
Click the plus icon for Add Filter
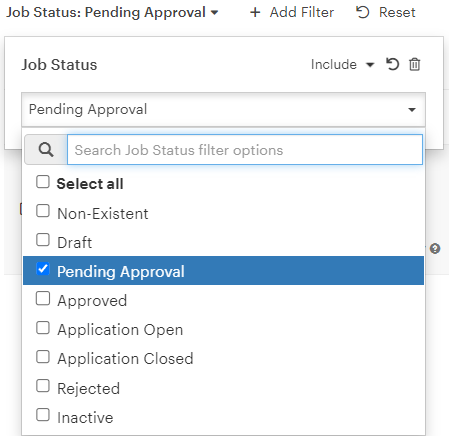click(x=255, y=13)
